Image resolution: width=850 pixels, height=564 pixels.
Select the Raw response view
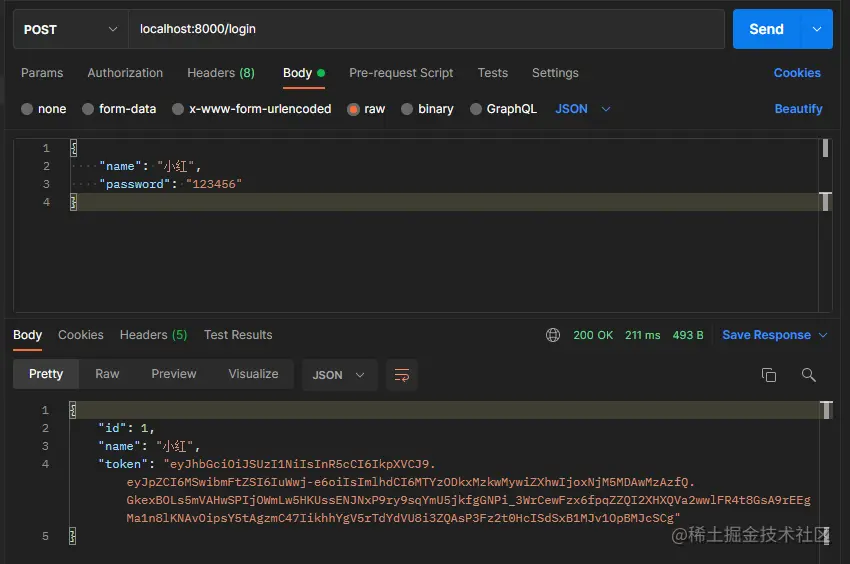pos(107,374)
